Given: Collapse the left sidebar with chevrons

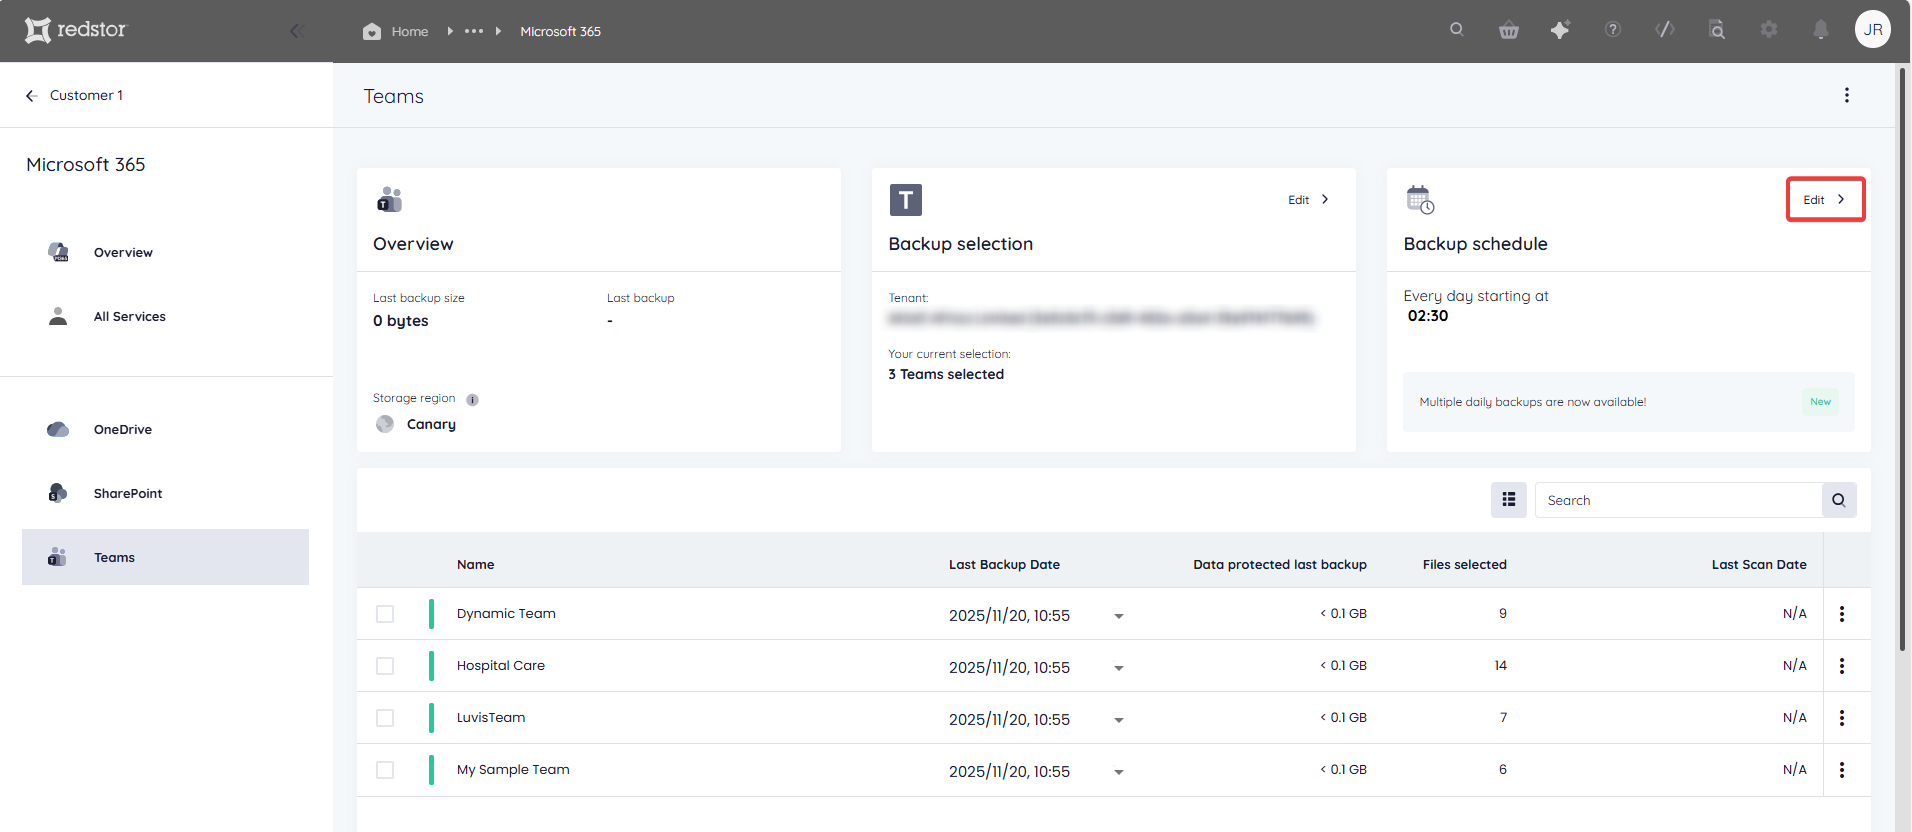Looking at the screenshot, I should (296, 31).
